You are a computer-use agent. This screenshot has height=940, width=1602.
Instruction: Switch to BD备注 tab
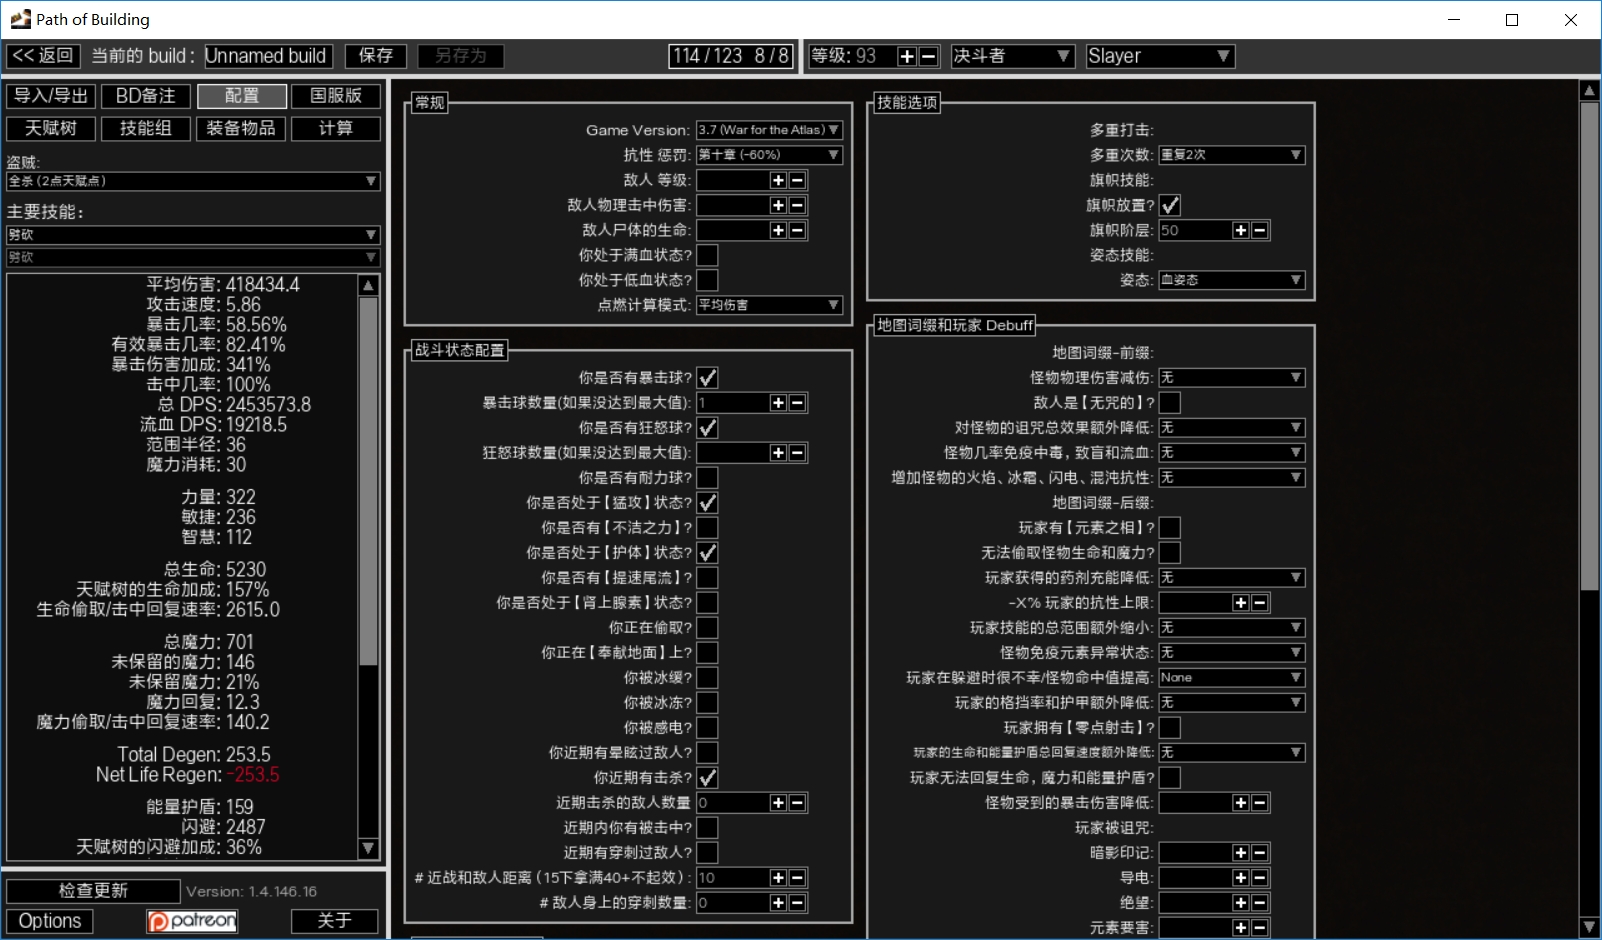(146, 96)
